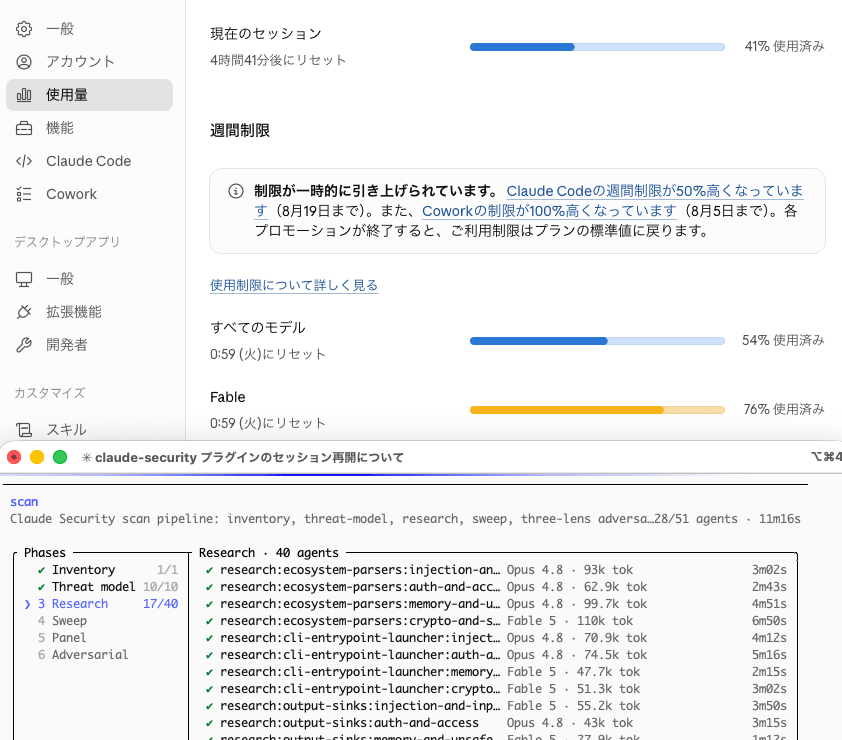Image resolution: width=842 pixels, height=740 pixels.
Task: Select the 使用量 sidebar item
Action: pyautogui.click(x=89, y=95)
